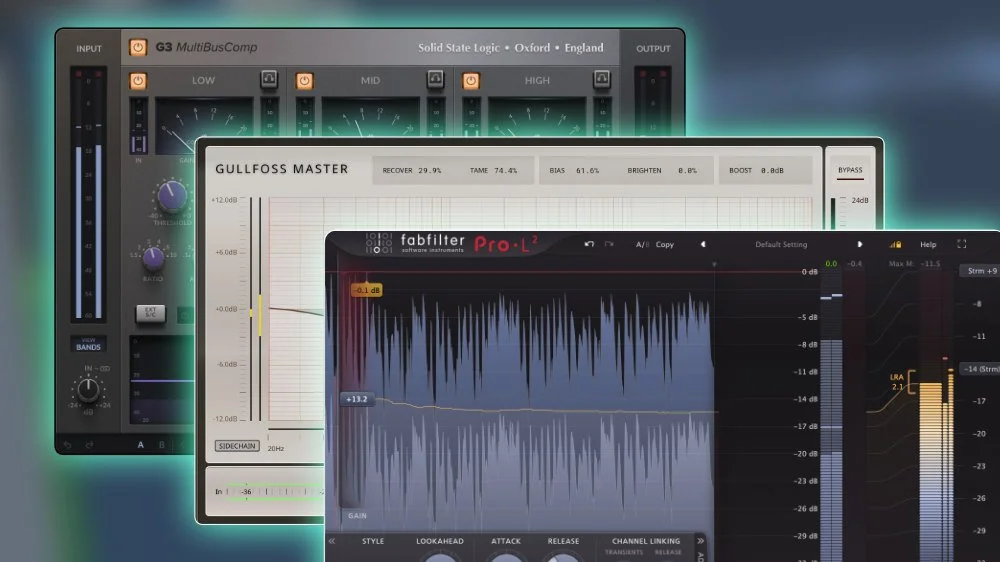Toggle the Gullfoss BYPASS button

(850, 170)
